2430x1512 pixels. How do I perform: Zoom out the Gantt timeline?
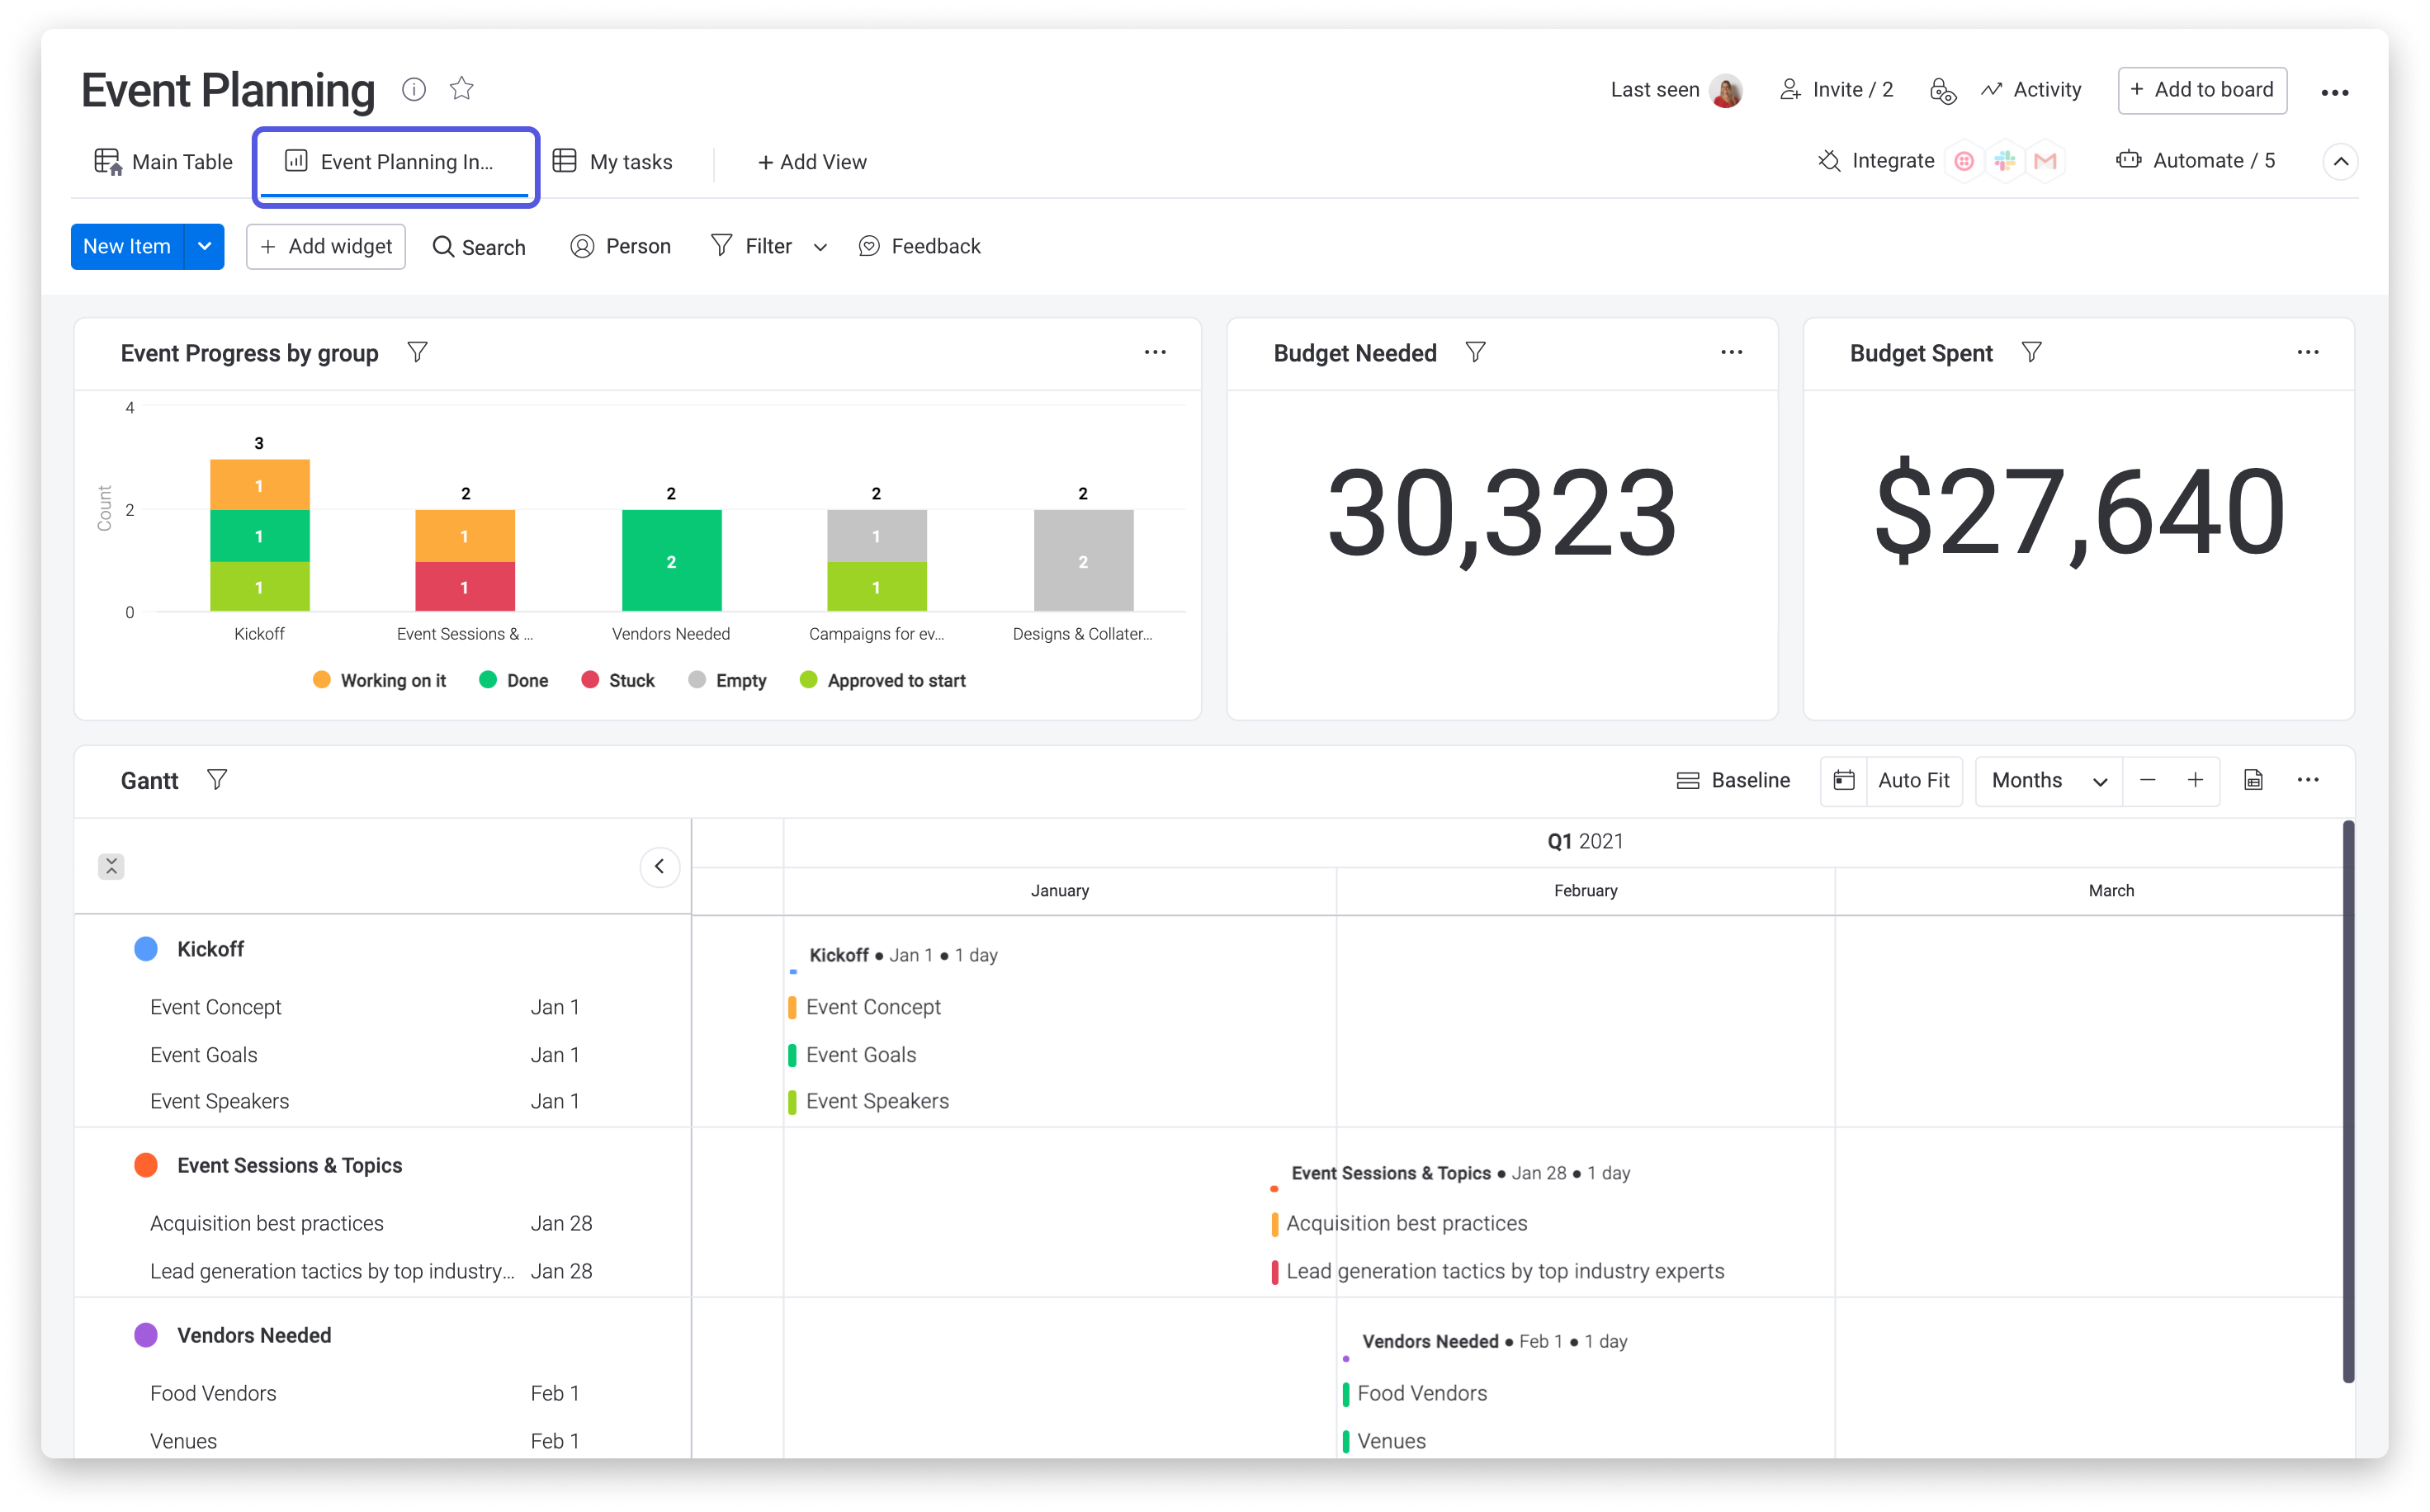(x=2147, y=780)
